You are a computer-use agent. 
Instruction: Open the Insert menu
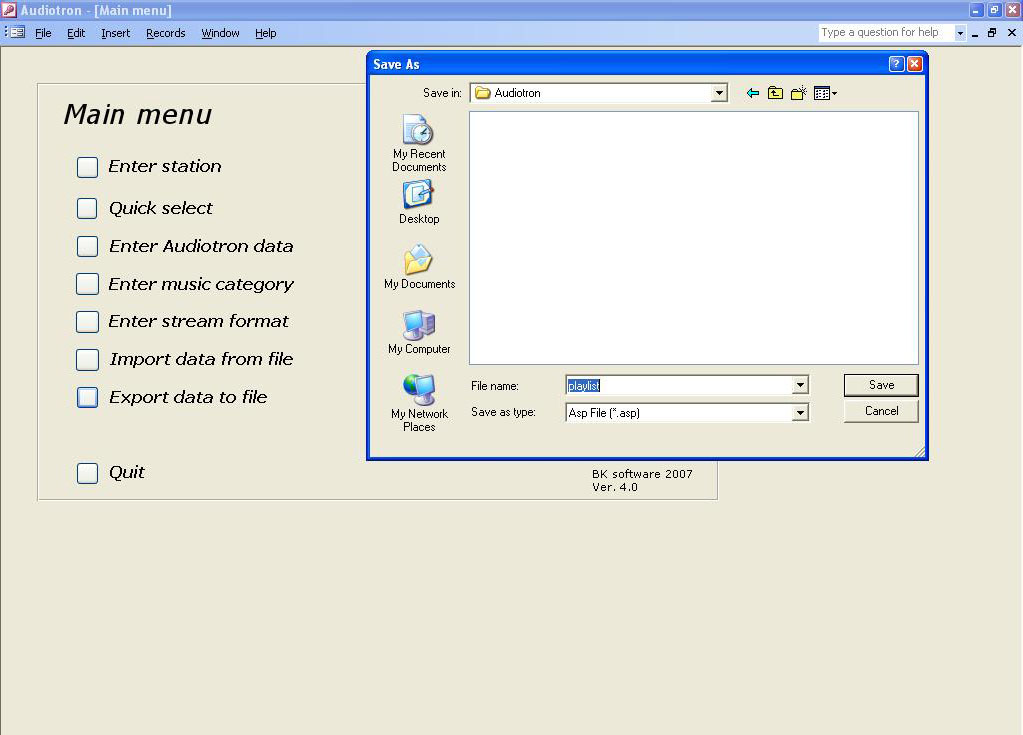click(115, 33)
